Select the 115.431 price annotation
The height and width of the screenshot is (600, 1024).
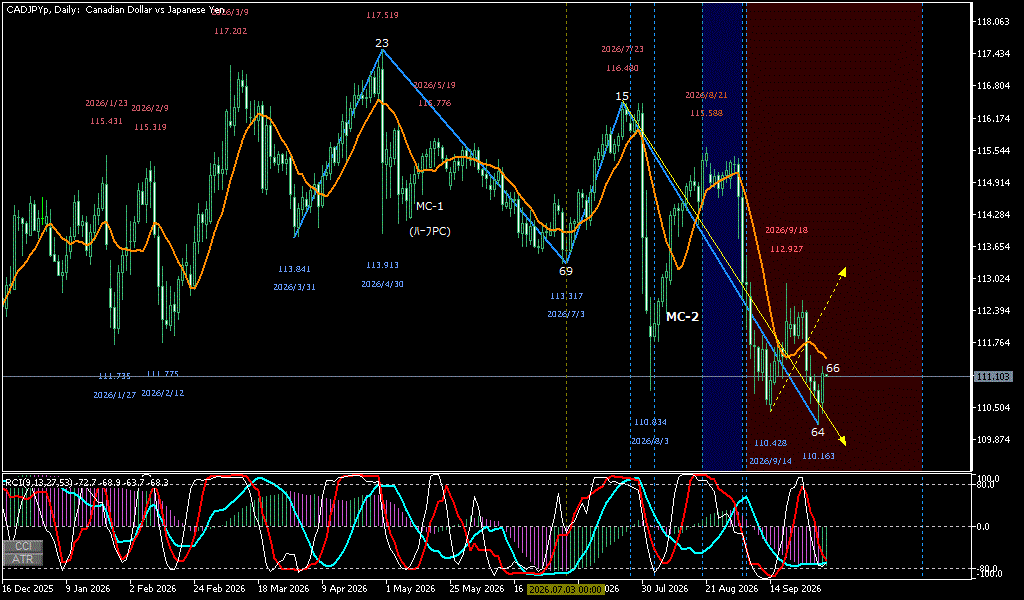click(x=106, y=121)
